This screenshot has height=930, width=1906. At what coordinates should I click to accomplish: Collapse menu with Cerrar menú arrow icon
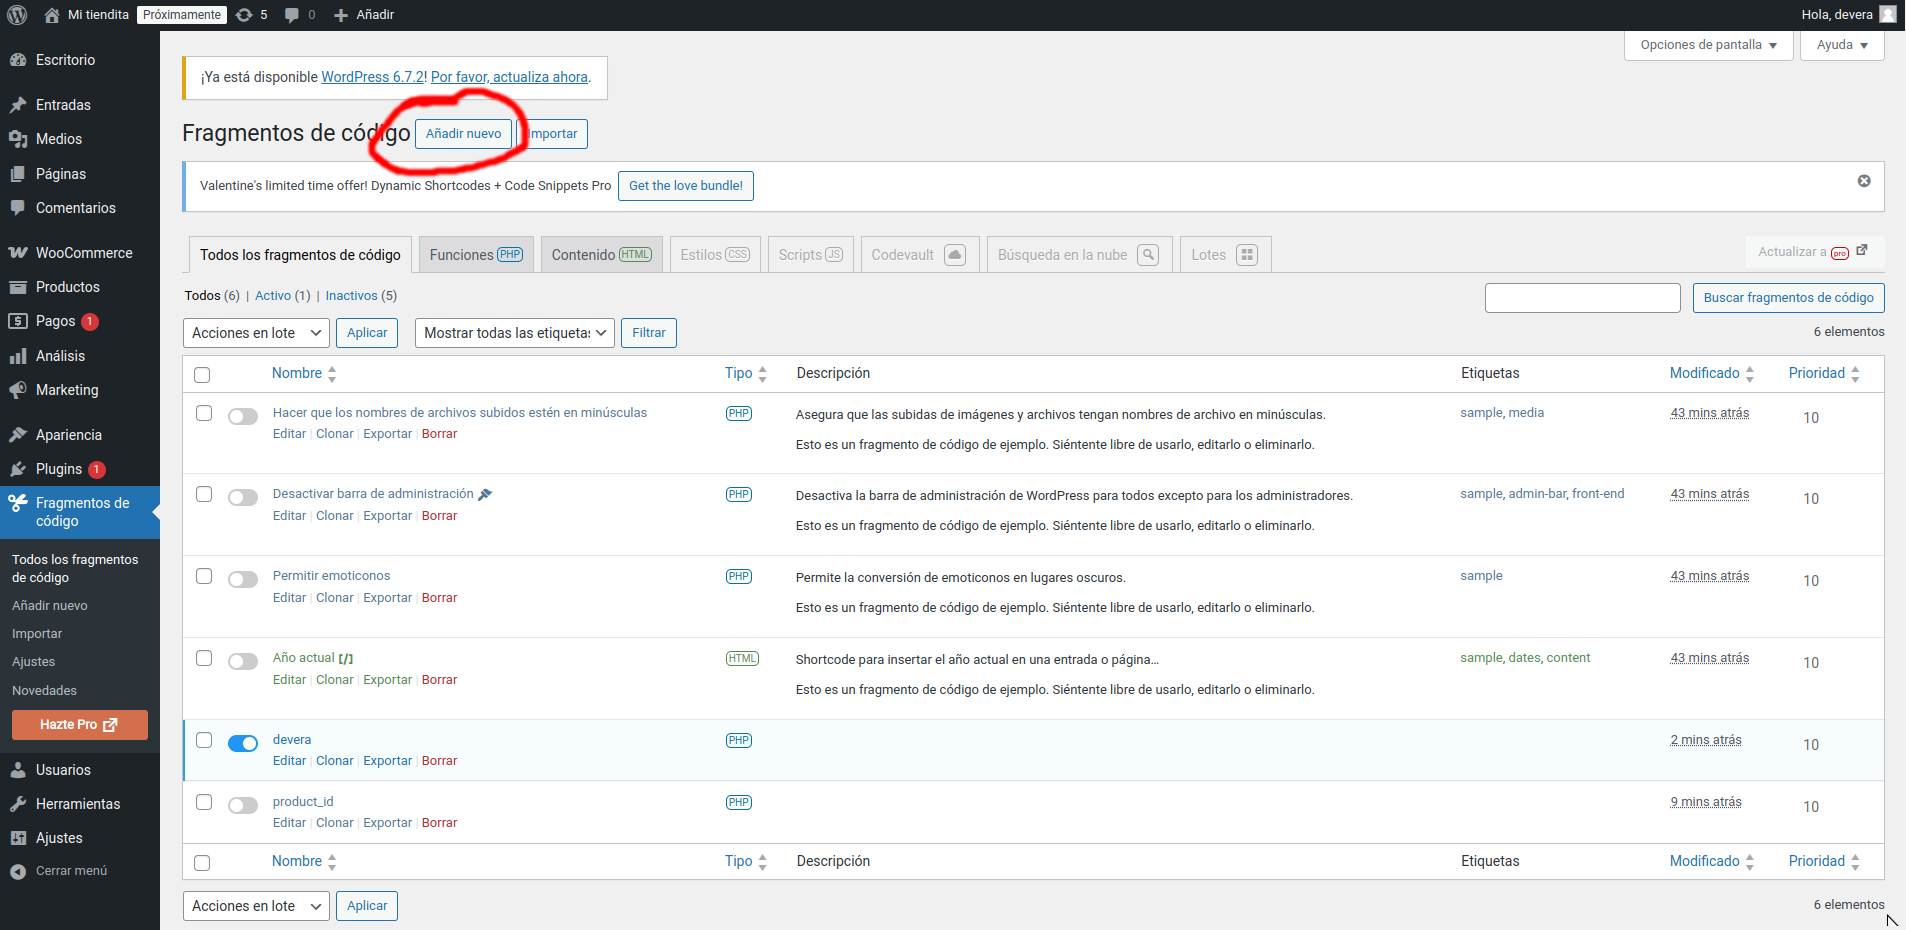coord(18,871)
